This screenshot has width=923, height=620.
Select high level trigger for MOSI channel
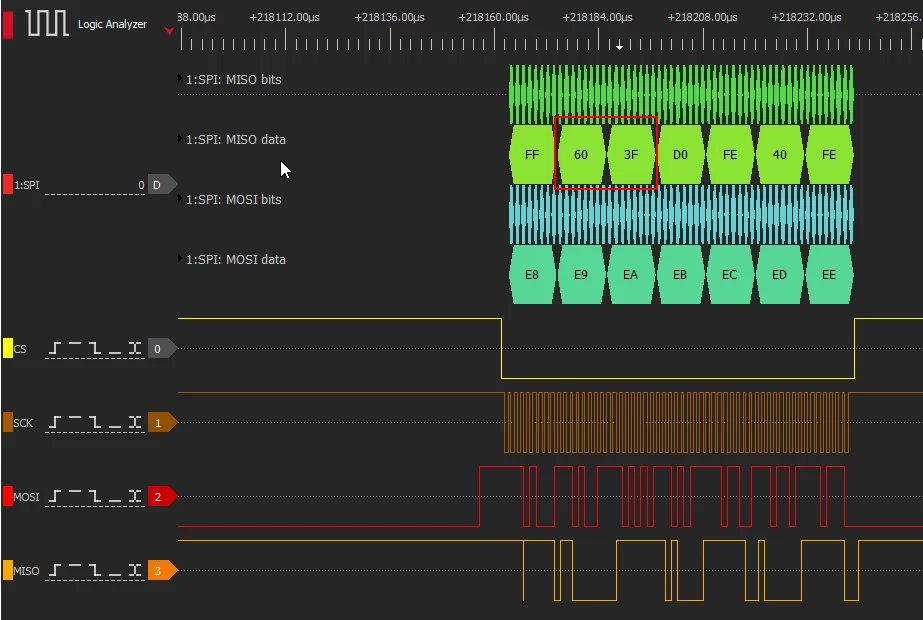click(75, 494)
